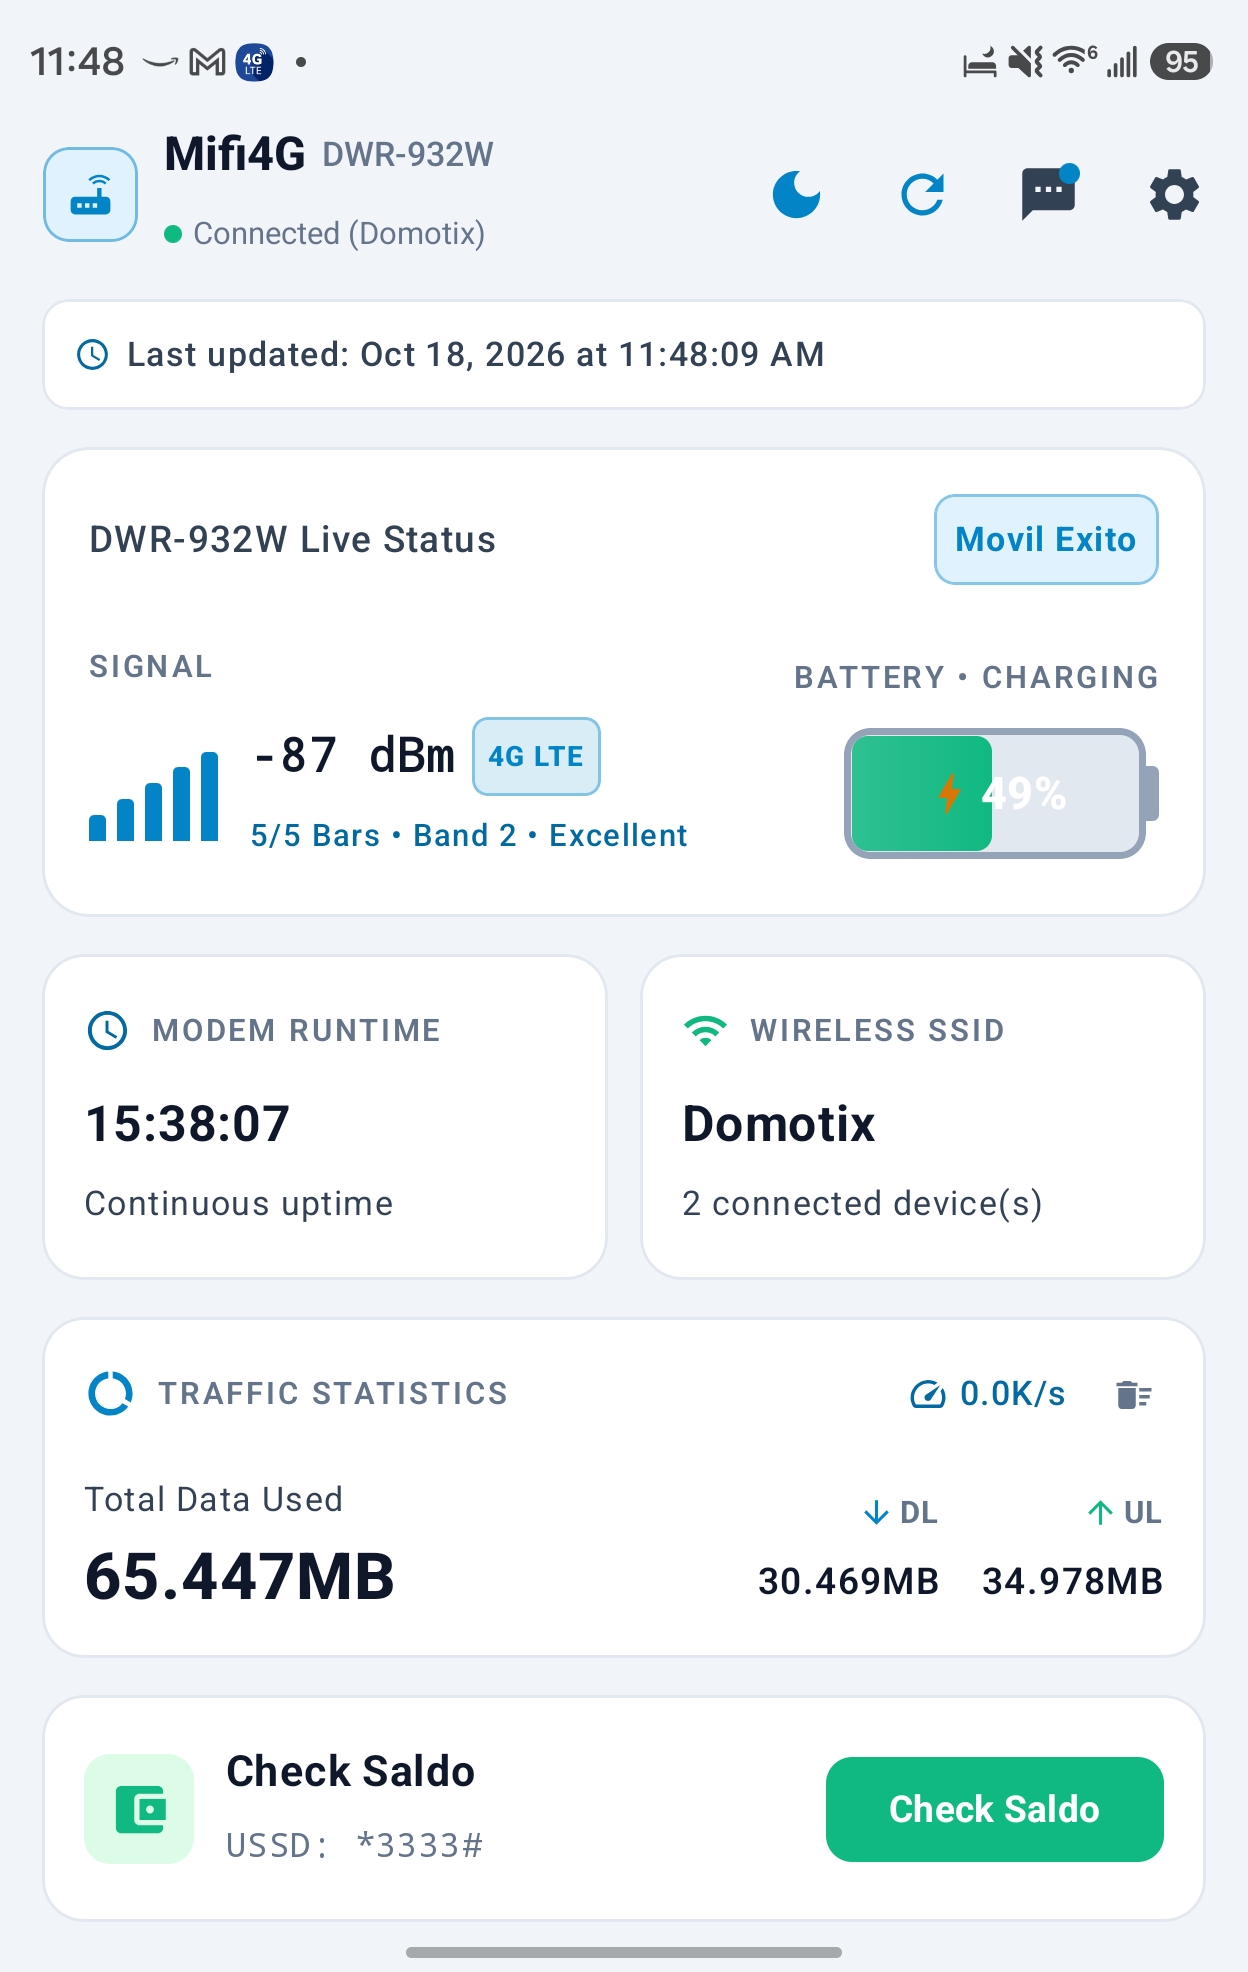The image size is (1248, 1972).
Task: Tap the green Wi-Fi icon by Wireless SSID
Action: tap(705, 1030)
